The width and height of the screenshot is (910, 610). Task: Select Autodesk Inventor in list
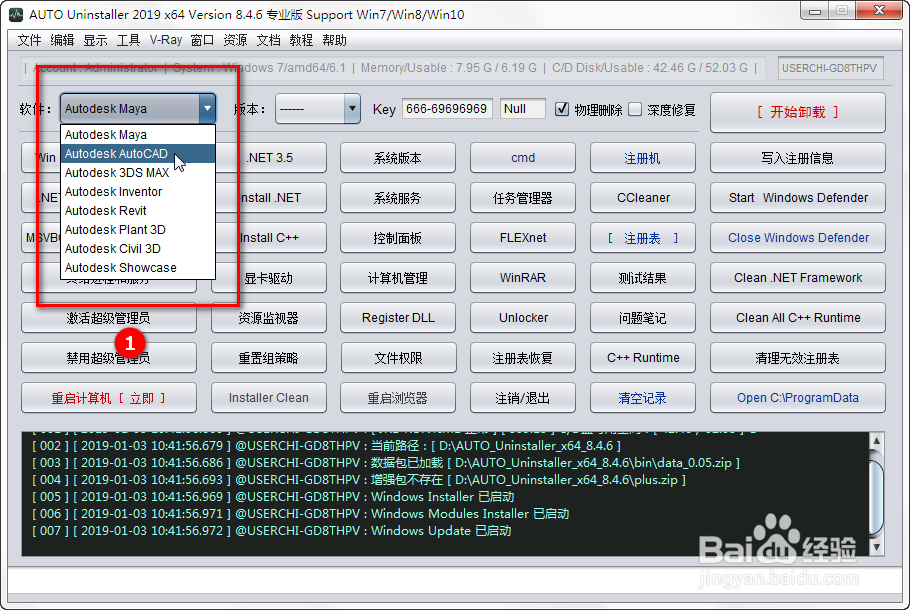pyautogui.click(x=138, y=192)
